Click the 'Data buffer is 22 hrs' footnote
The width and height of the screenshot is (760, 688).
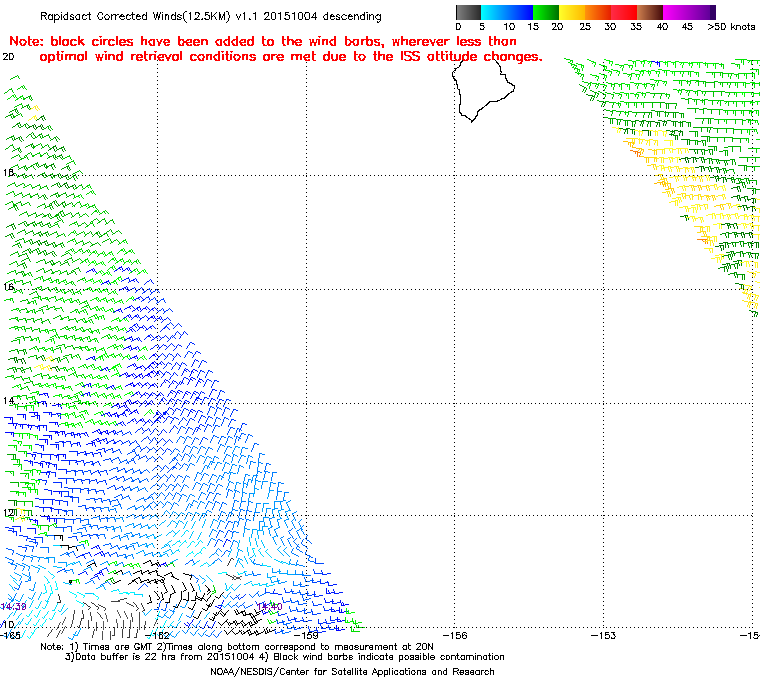(x=285, y=657)
